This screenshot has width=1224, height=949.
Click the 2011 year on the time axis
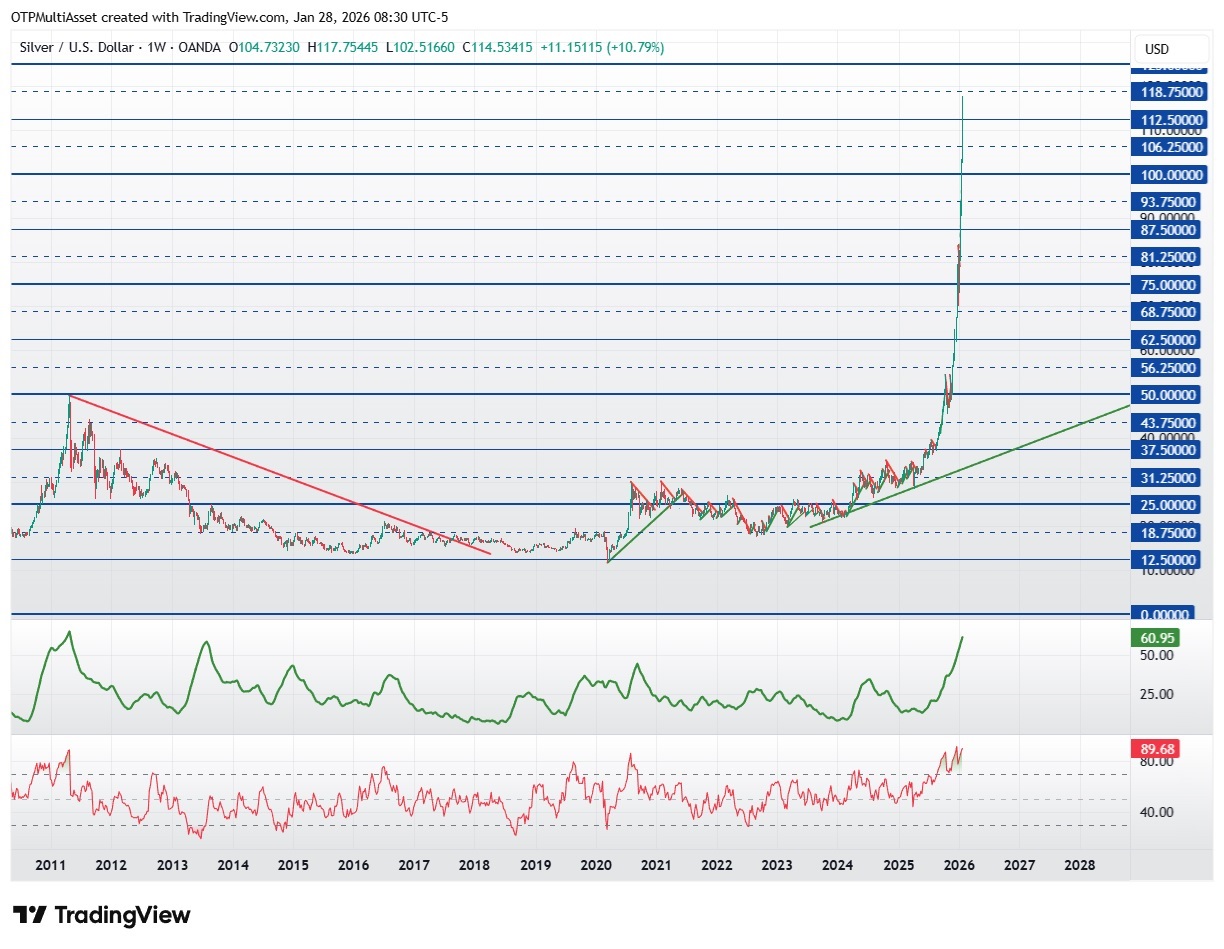pos(50,865)
